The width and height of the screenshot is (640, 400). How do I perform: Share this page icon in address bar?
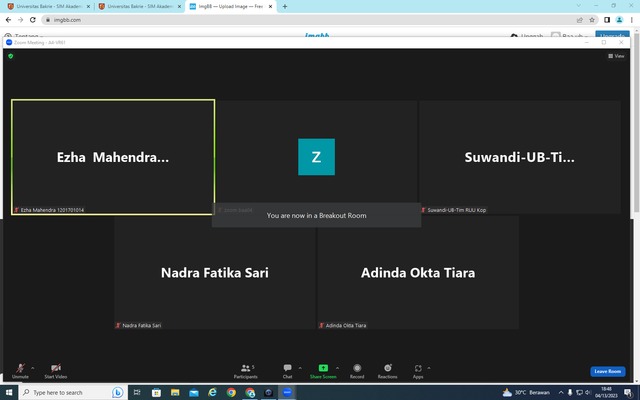[x=579, y=20]
